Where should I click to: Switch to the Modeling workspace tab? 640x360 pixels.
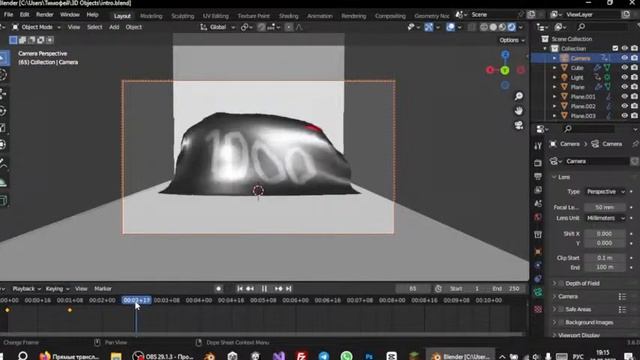pyautogui.click(x=151, y=16)
